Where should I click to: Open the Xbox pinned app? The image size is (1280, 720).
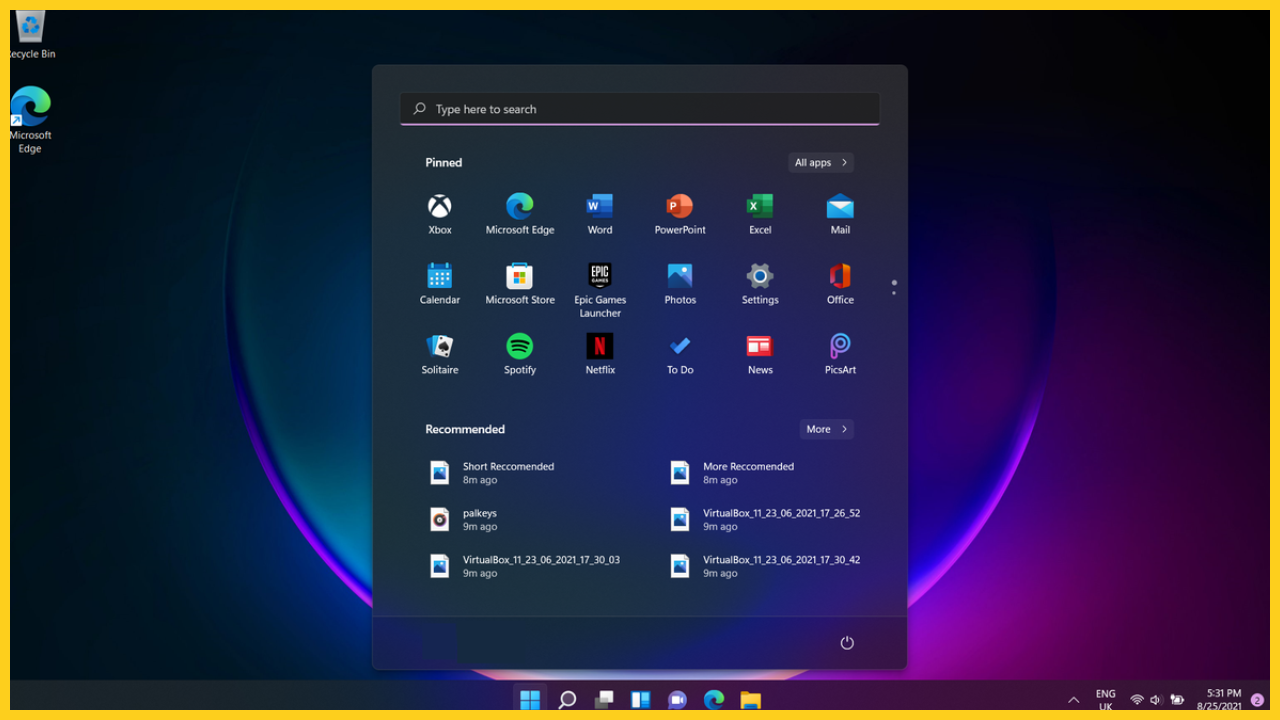pyautogui.click(x=440, y=215)
